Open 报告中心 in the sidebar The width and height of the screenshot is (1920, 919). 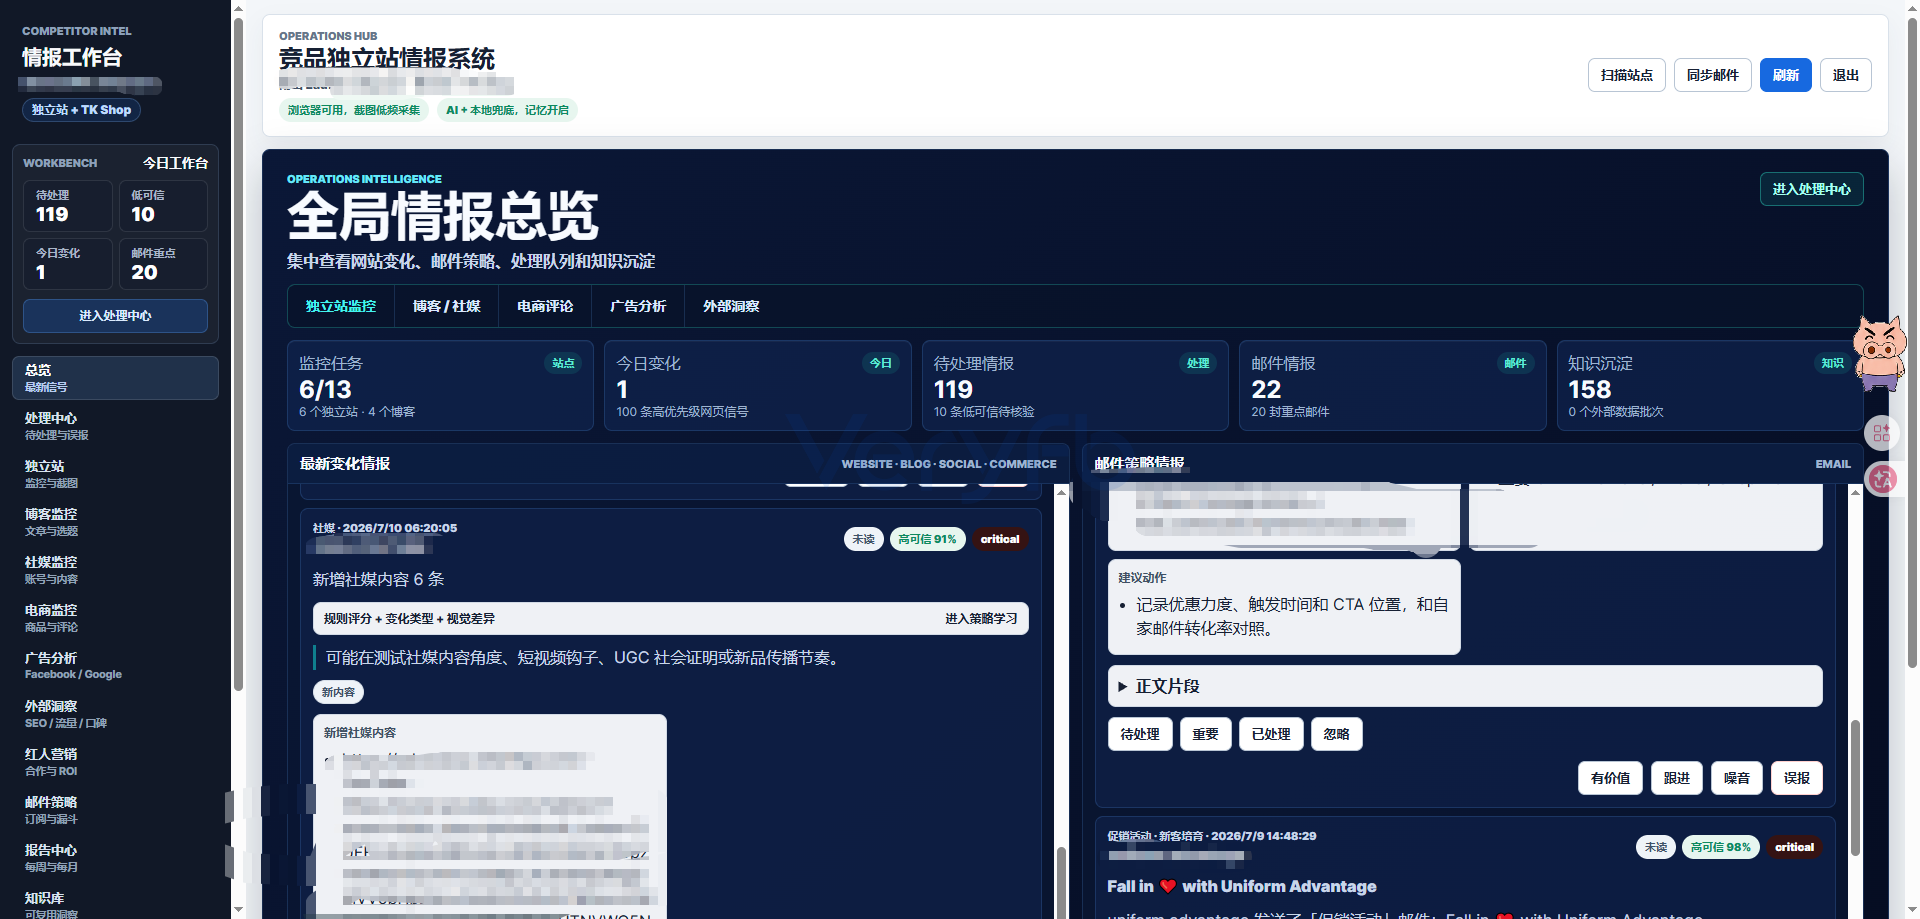[115, 858]
